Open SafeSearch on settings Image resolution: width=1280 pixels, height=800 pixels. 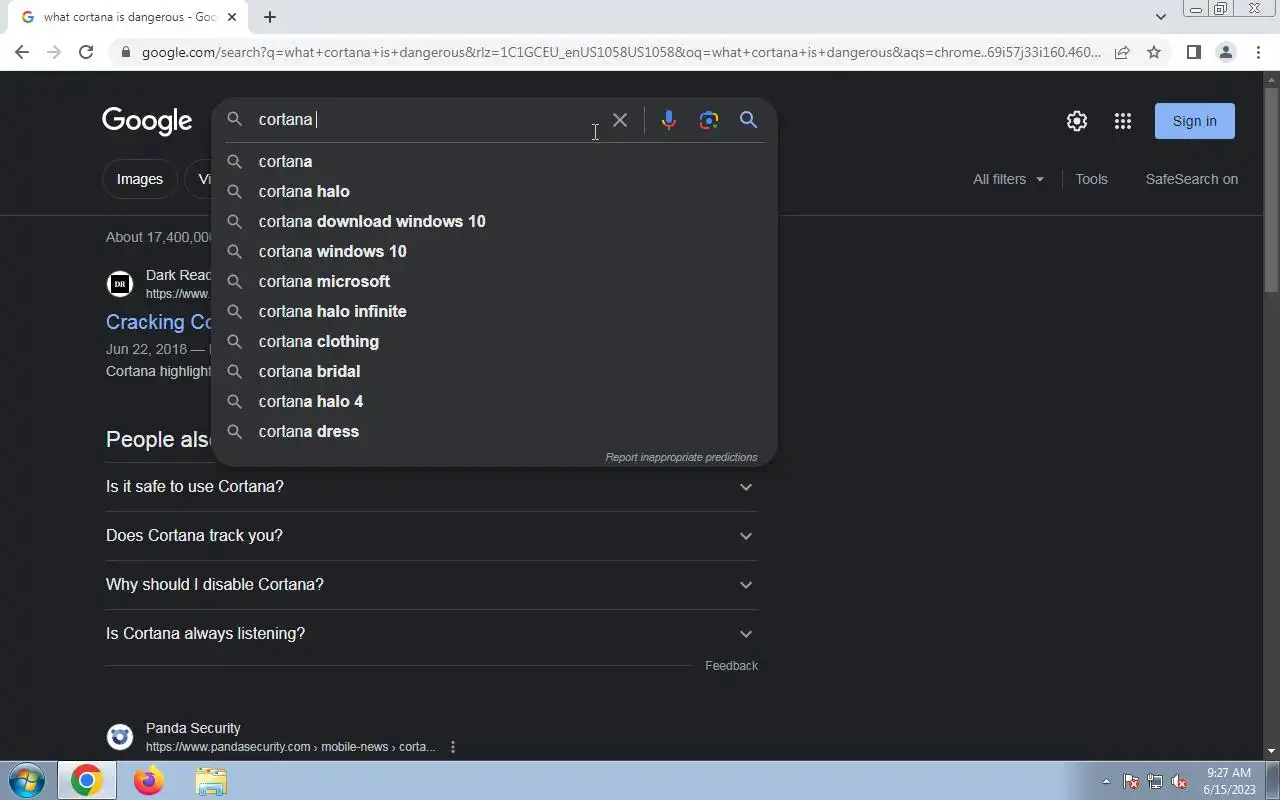click(1192, 179)
